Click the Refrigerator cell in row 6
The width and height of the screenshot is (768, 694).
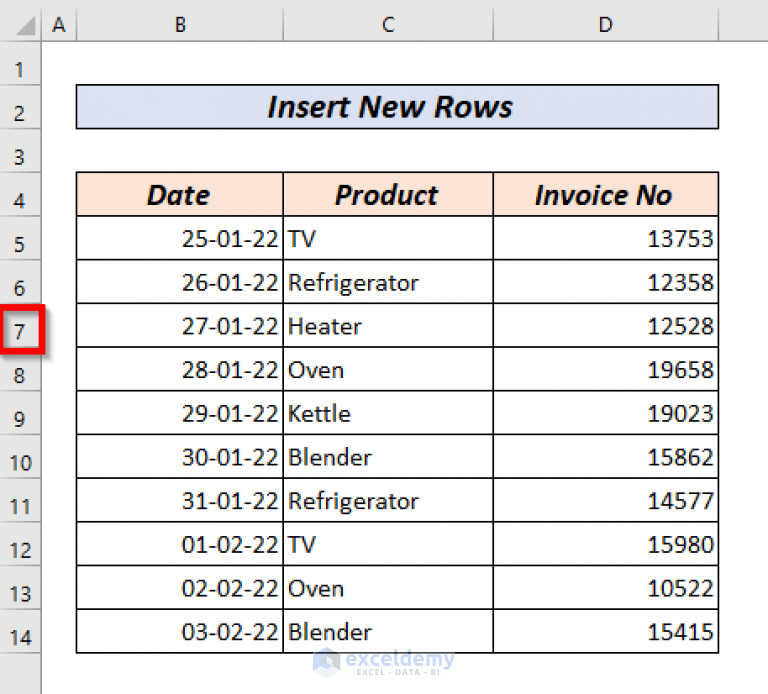point(388,282)
